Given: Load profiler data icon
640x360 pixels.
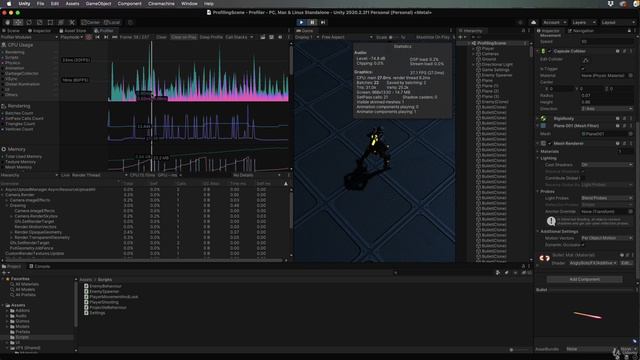Looking at the screenshot, I should pos(262,37).
